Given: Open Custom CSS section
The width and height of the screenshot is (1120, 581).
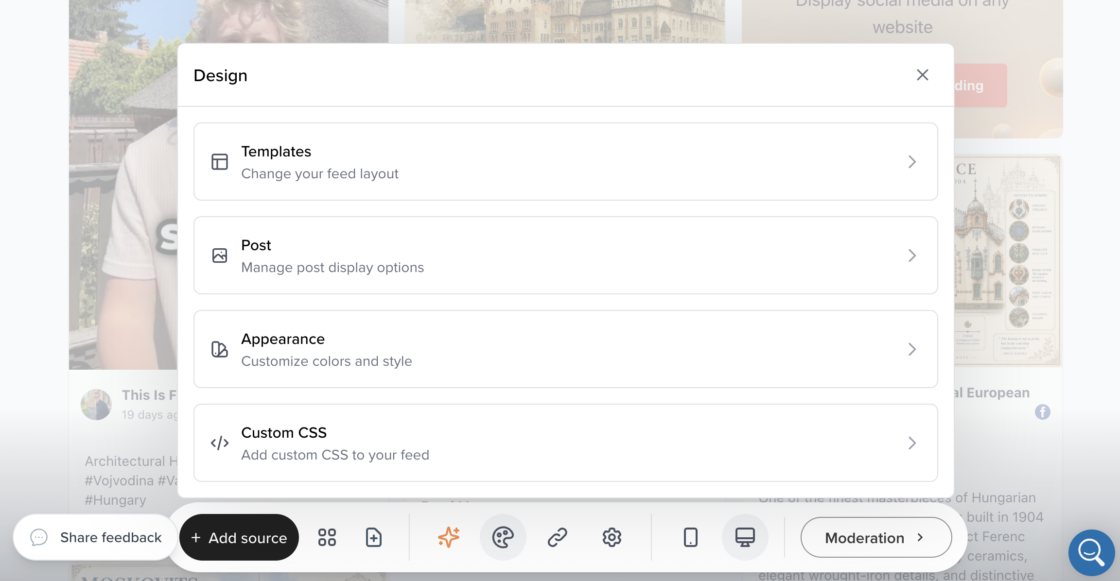Looking at the screenshot, I should [565, 443].
